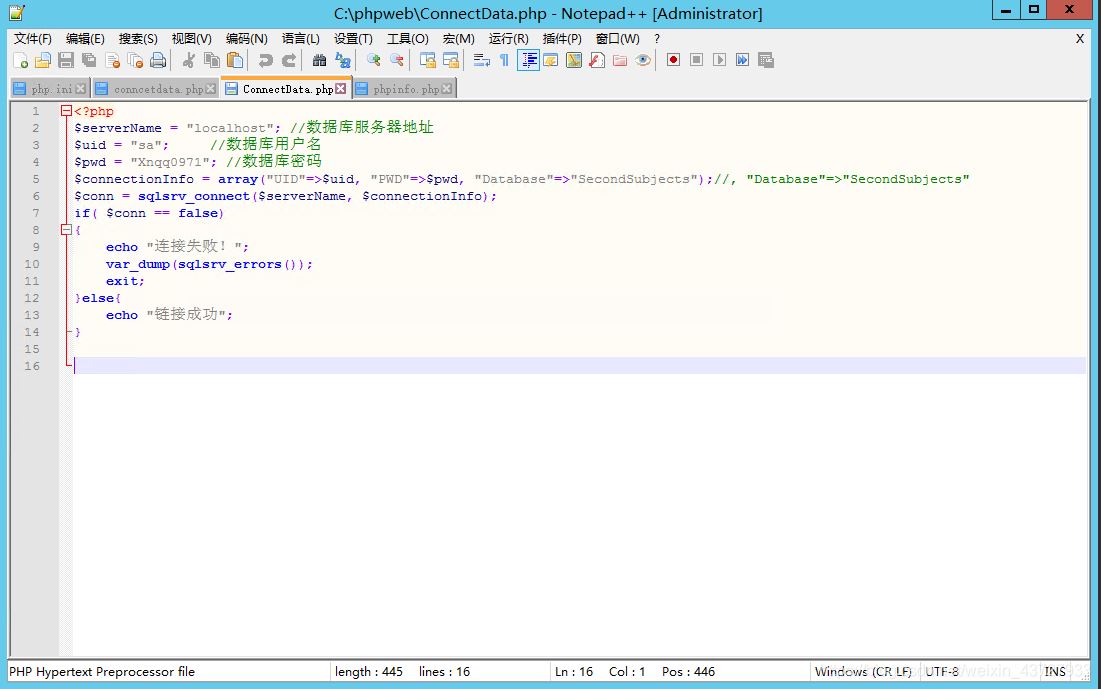This screenshot has height=689, width=1101.
Task: Undo the last edit with arrow icon
Action: [267, 60]
